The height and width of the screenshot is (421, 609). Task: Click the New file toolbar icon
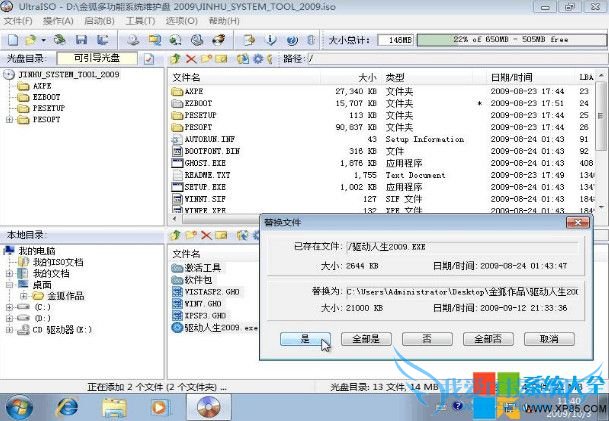coord(13,40)
